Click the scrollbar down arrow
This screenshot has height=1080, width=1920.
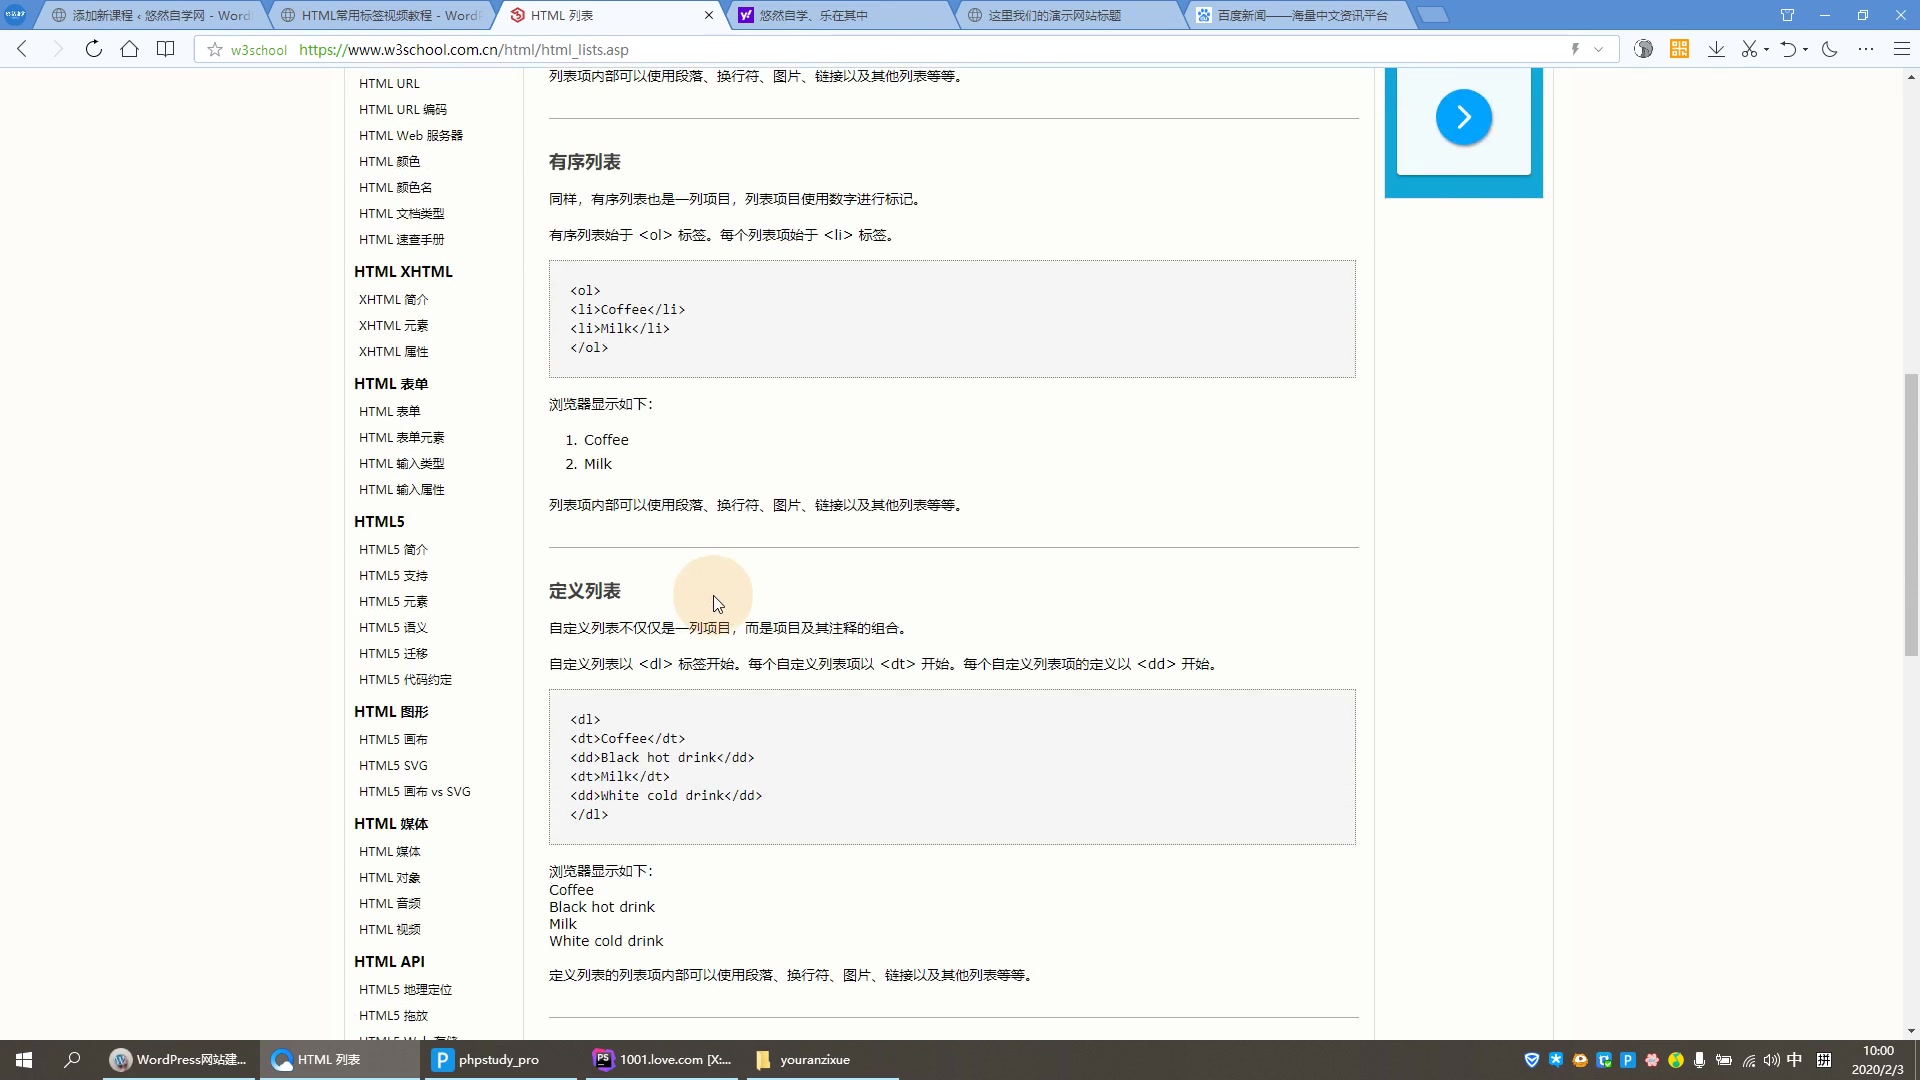coord(1911,1031)
